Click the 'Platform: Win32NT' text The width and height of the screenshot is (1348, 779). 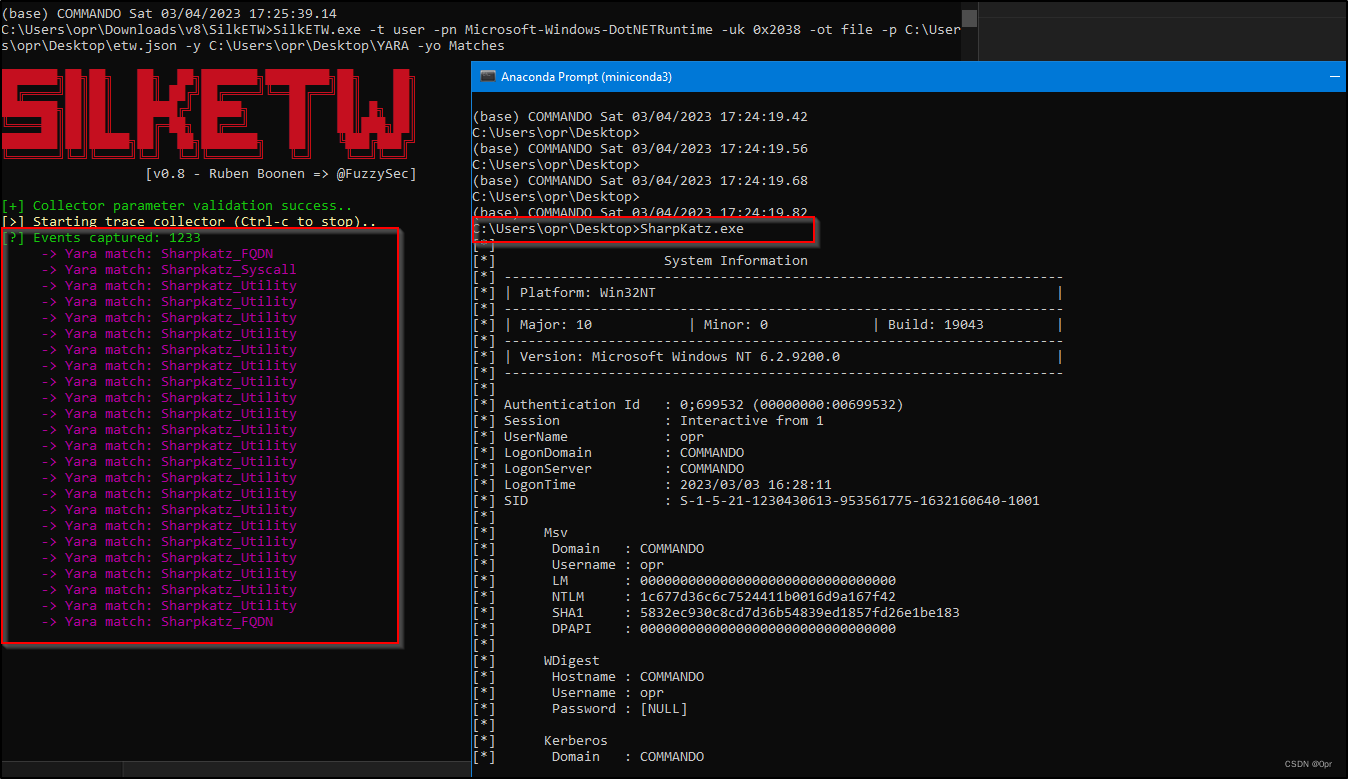[588, 293]
